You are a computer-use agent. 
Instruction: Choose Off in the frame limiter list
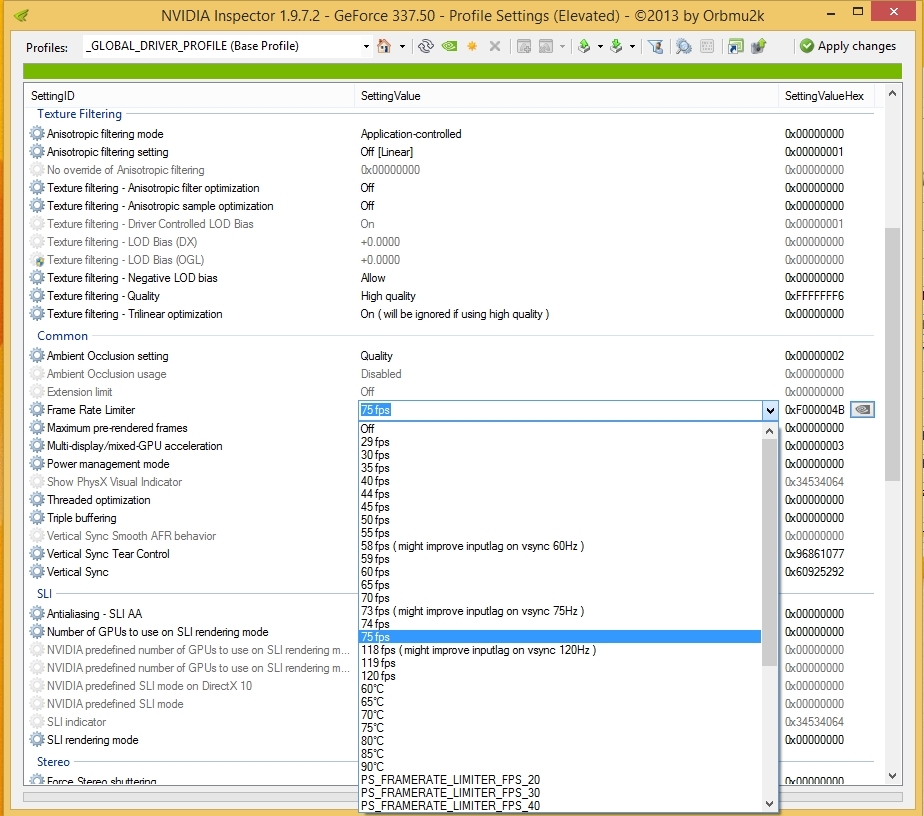560,428
